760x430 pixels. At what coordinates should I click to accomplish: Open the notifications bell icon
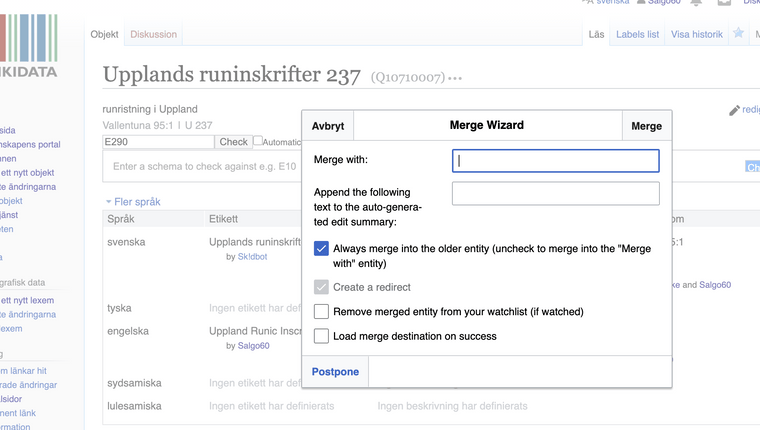point(696,3)
